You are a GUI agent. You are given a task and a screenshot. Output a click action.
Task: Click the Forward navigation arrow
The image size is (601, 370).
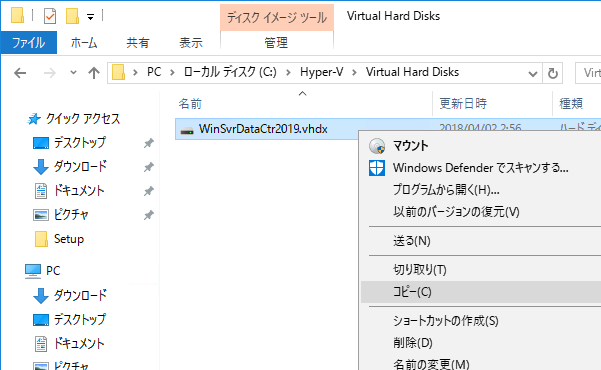(x=50, y=73)
